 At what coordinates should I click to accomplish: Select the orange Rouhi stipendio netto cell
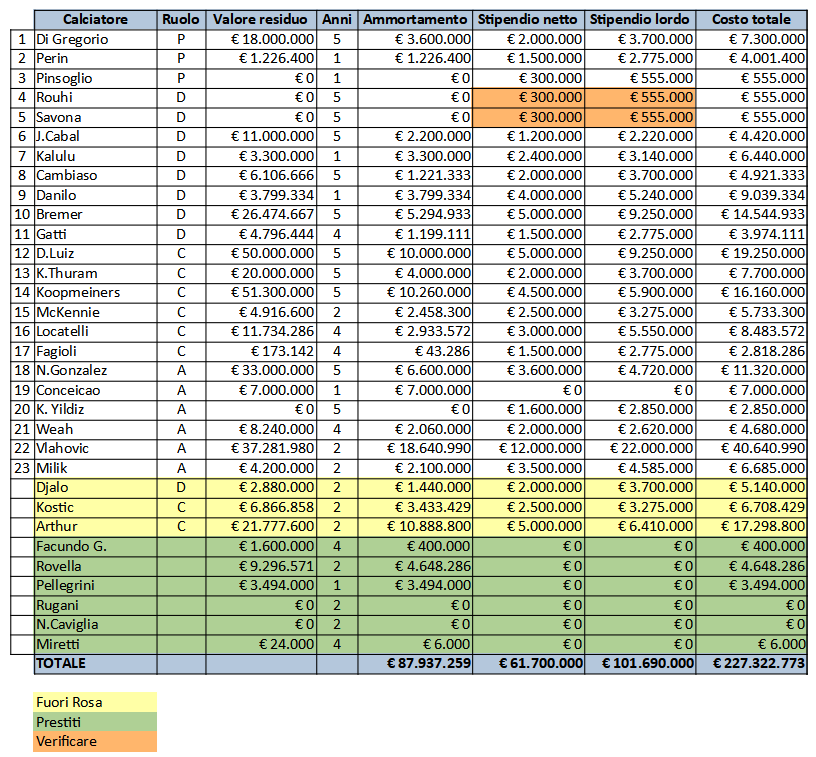[528, 97]
